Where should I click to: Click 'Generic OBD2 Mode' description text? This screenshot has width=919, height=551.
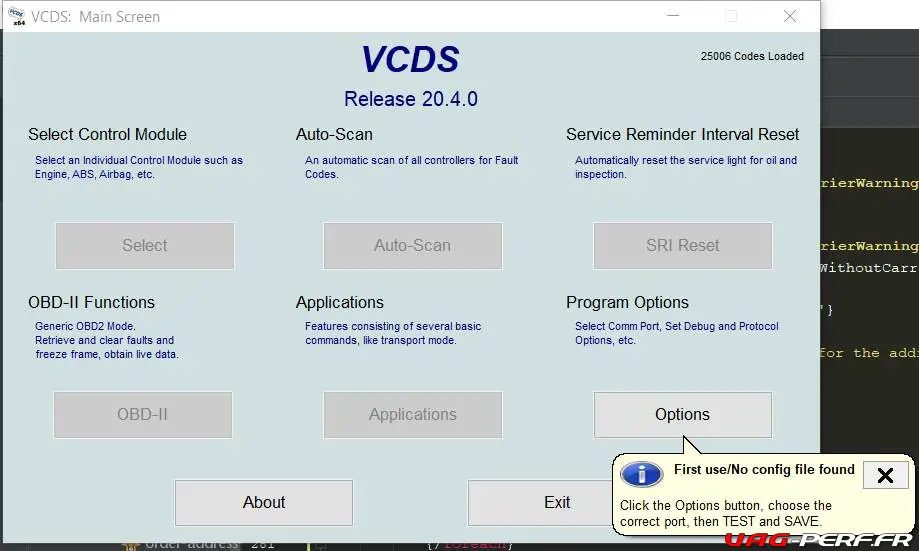tap(107, 340)
